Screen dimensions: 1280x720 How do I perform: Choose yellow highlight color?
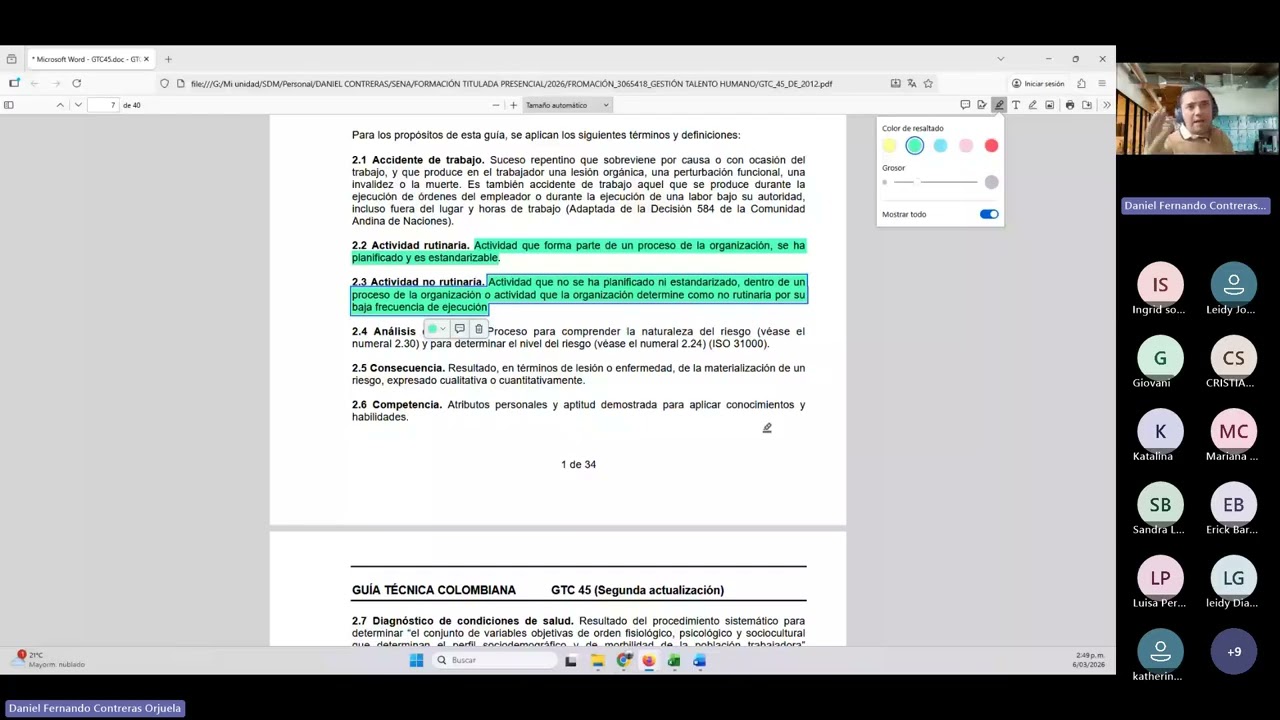click(889, 146)
